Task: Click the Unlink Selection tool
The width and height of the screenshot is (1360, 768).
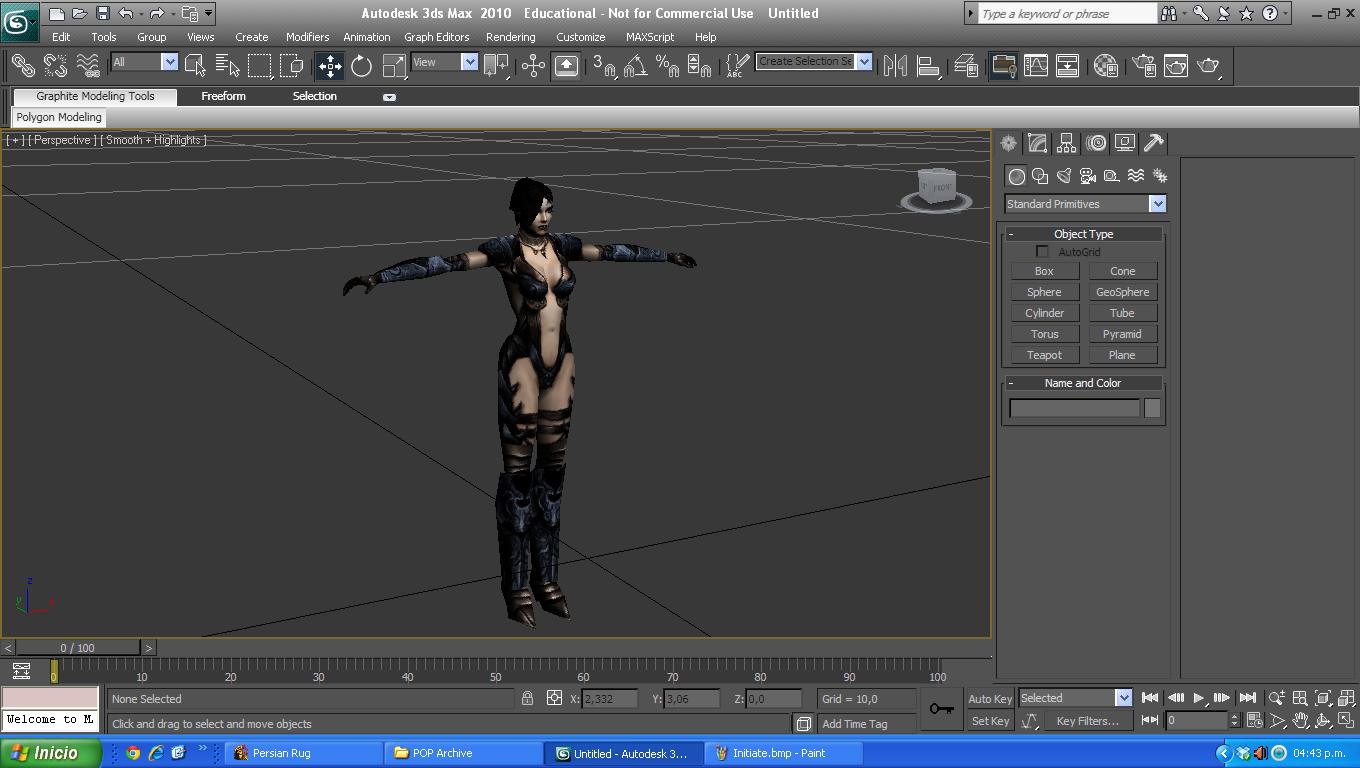Action: [x=55, y=66]
